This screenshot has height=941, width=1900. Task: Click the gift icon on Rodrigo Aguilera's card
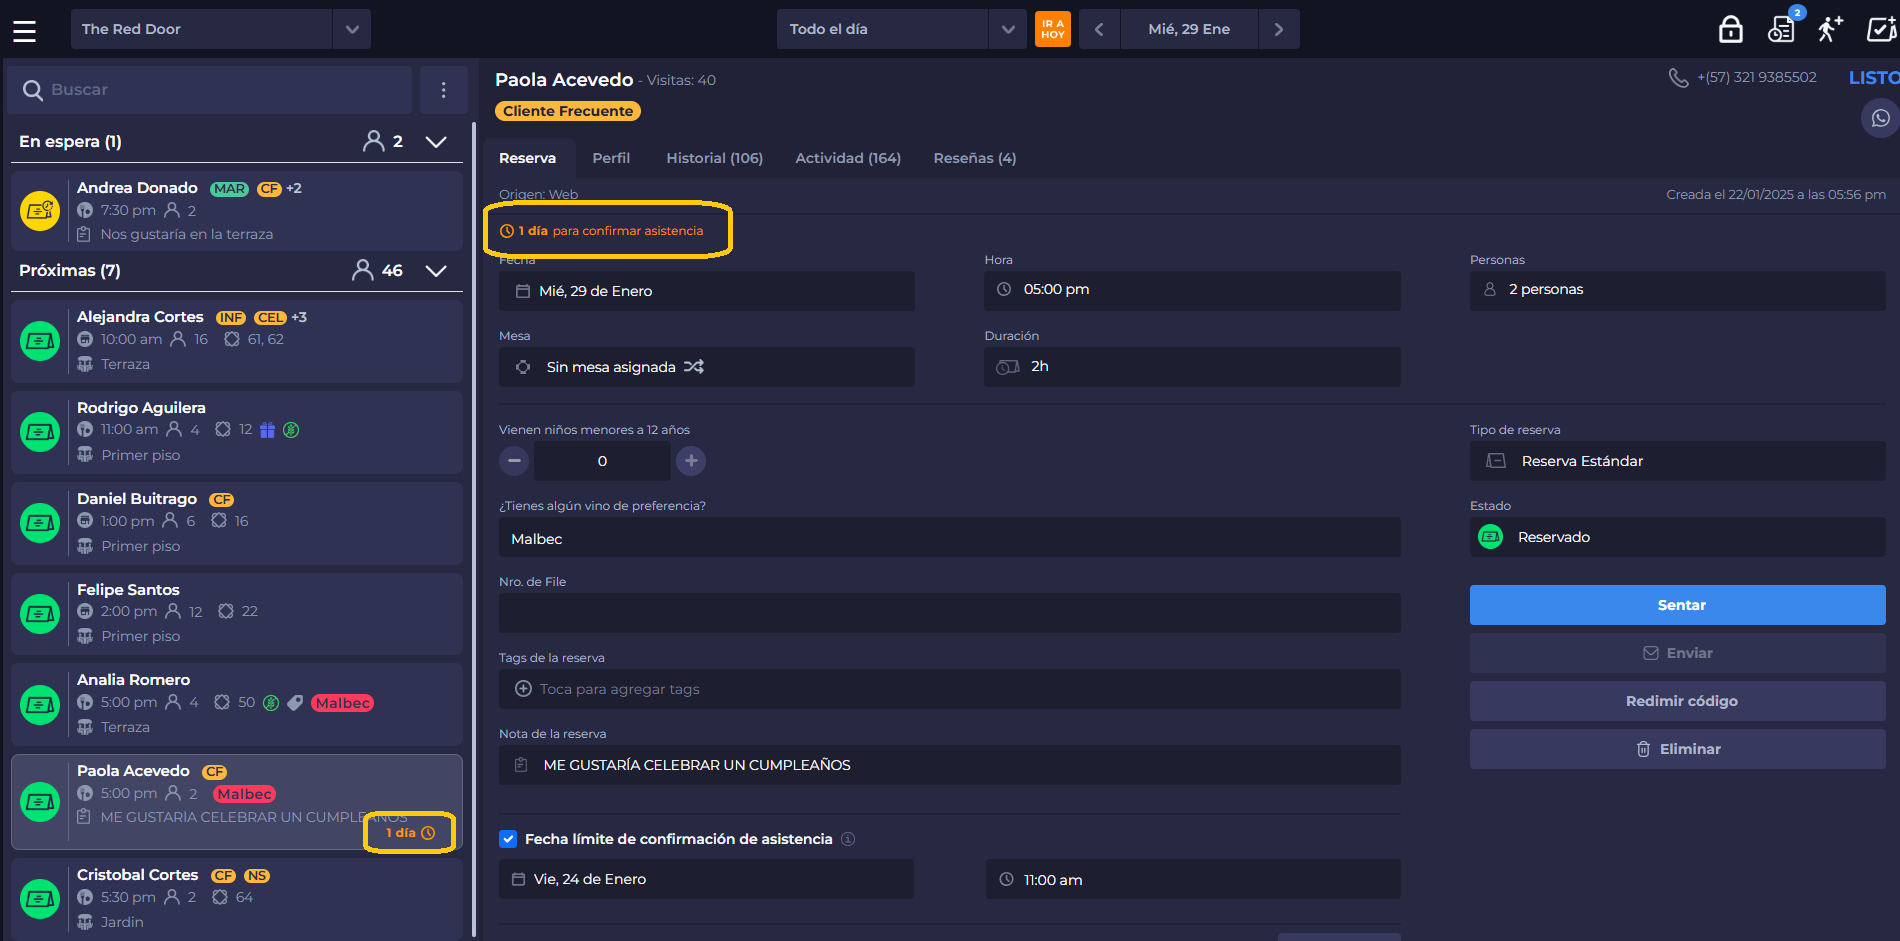click(267, 430)
